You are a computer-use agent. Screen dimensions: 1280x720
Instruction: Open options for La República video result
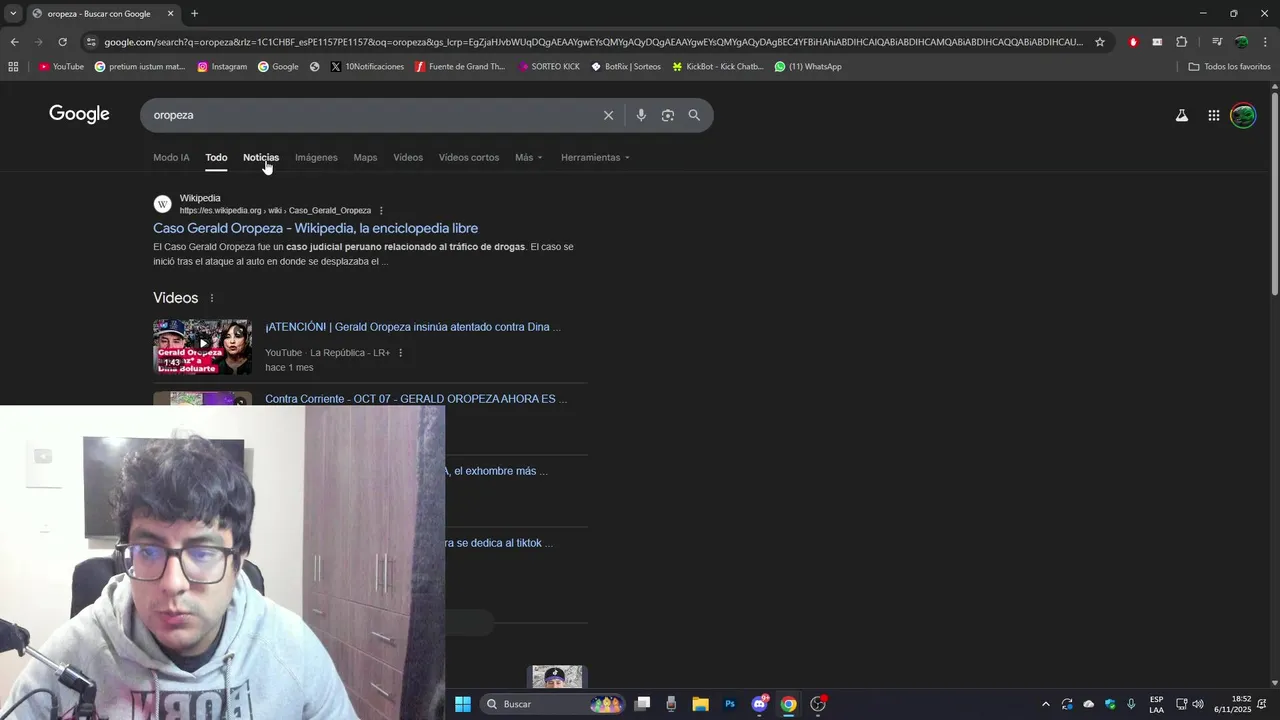point(400,353)
